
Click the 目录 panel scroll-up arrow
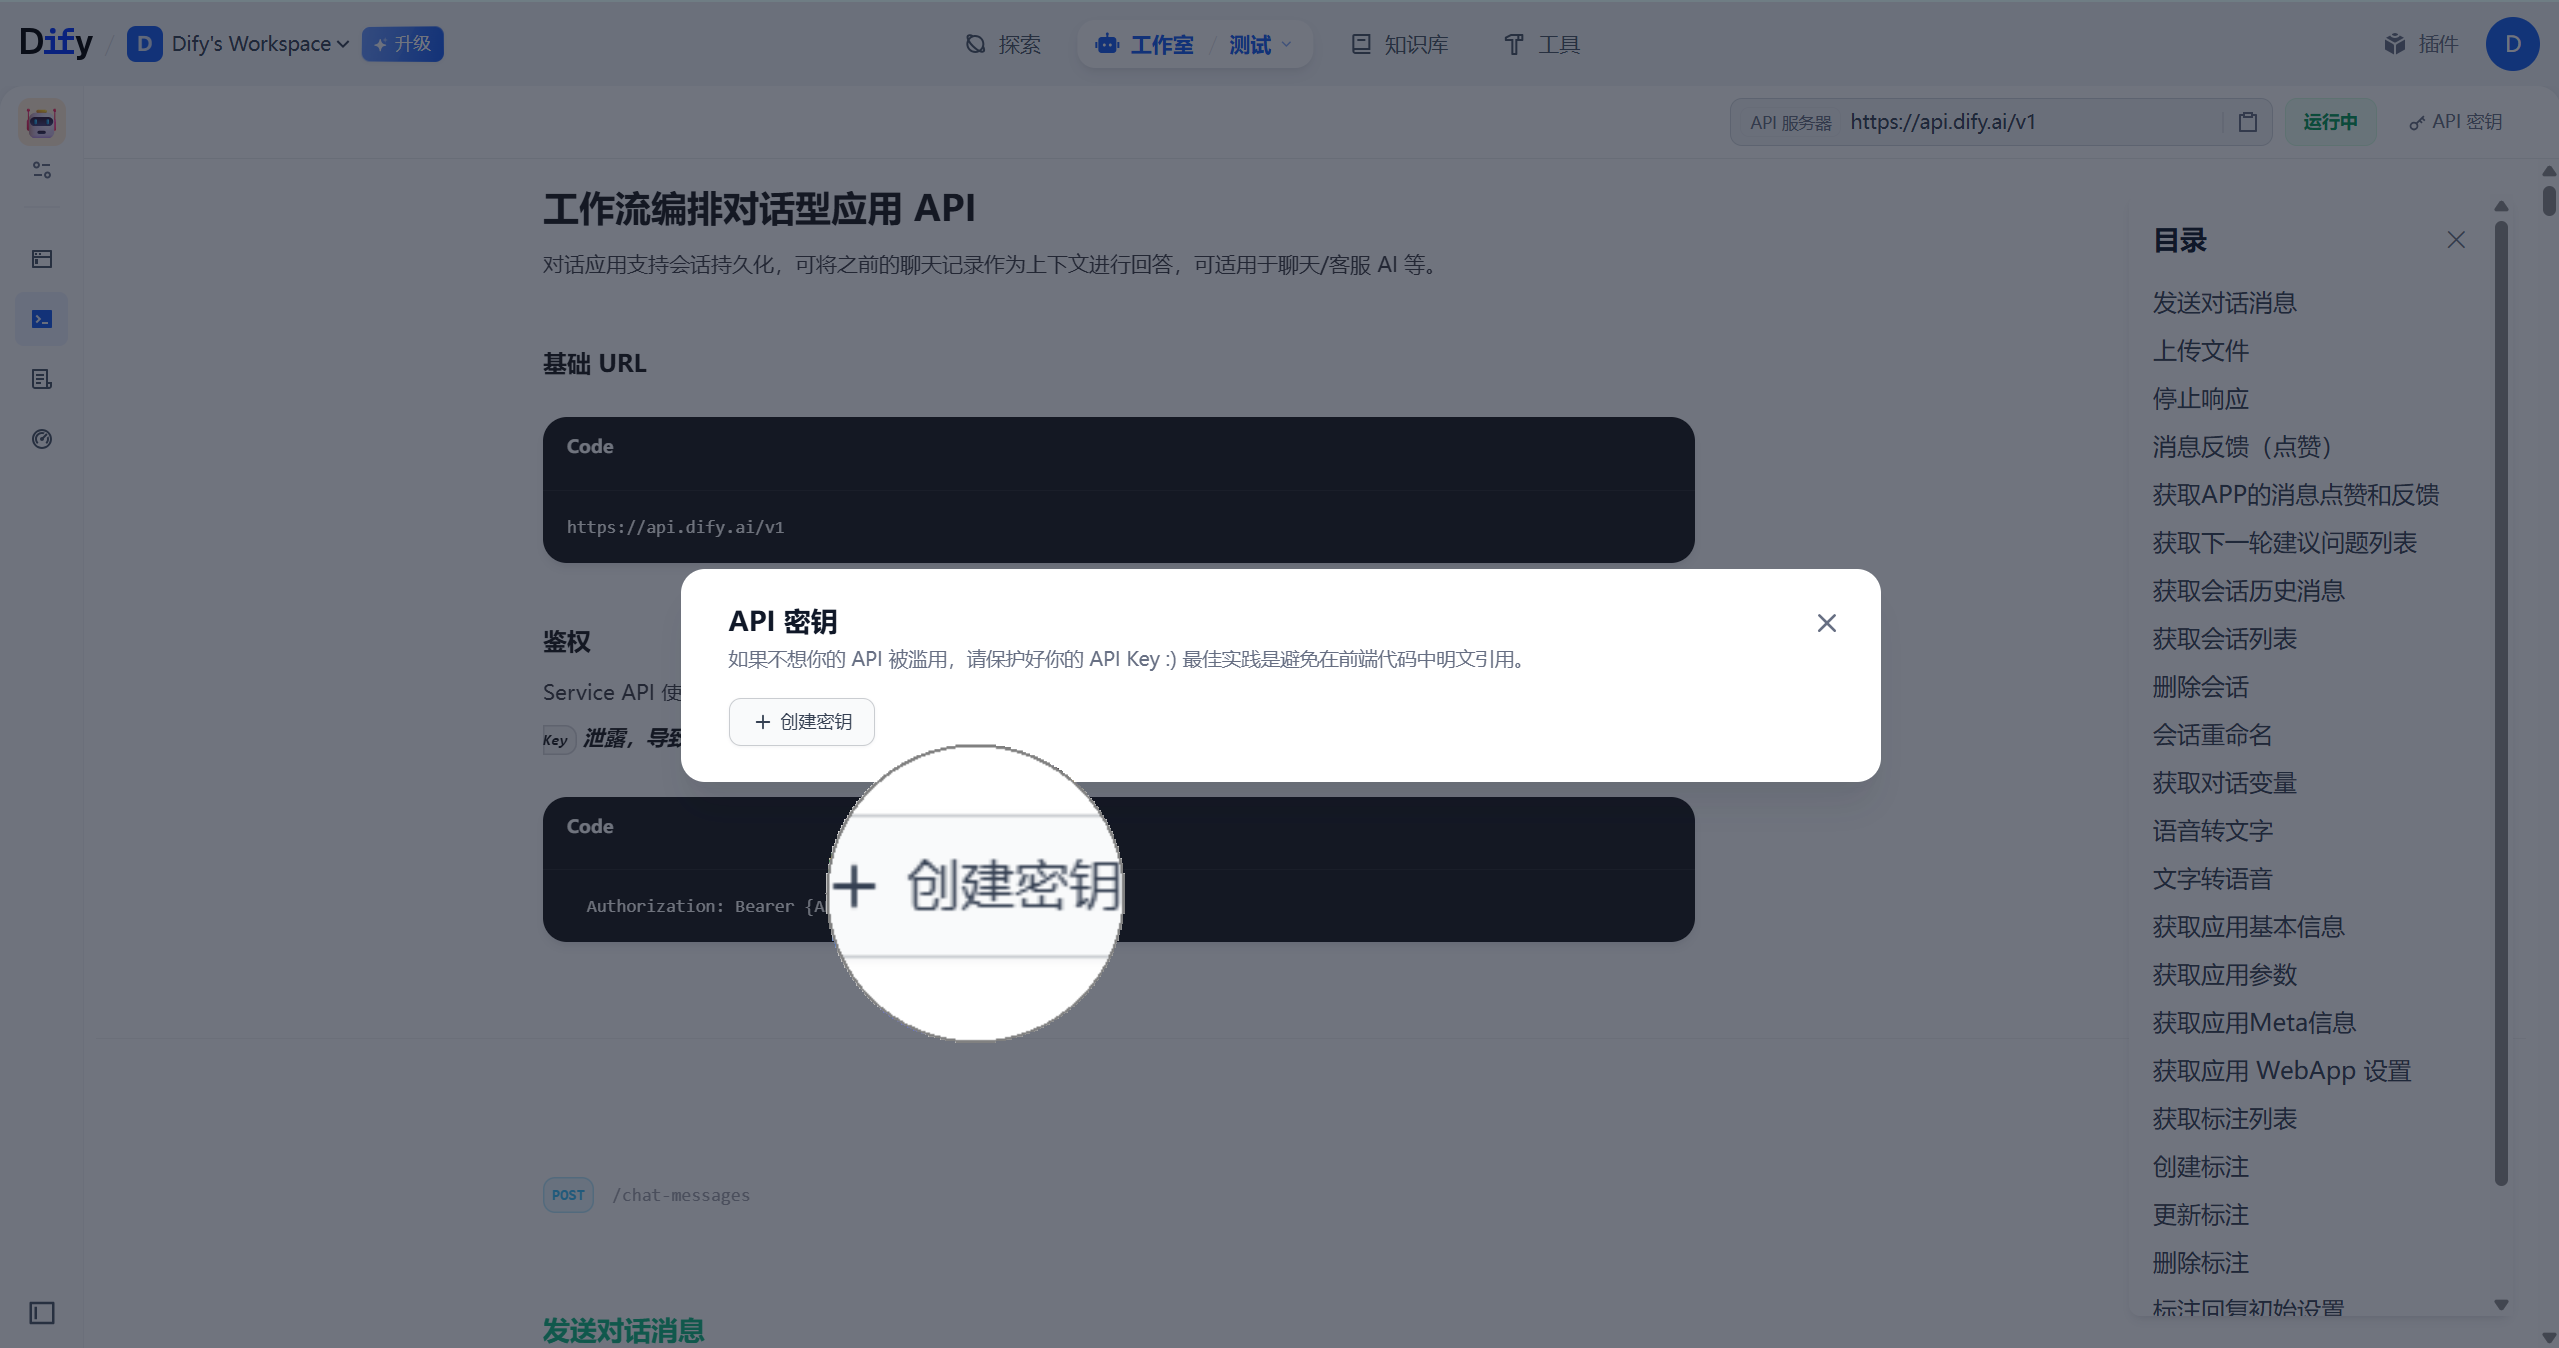pos(2501,207)
